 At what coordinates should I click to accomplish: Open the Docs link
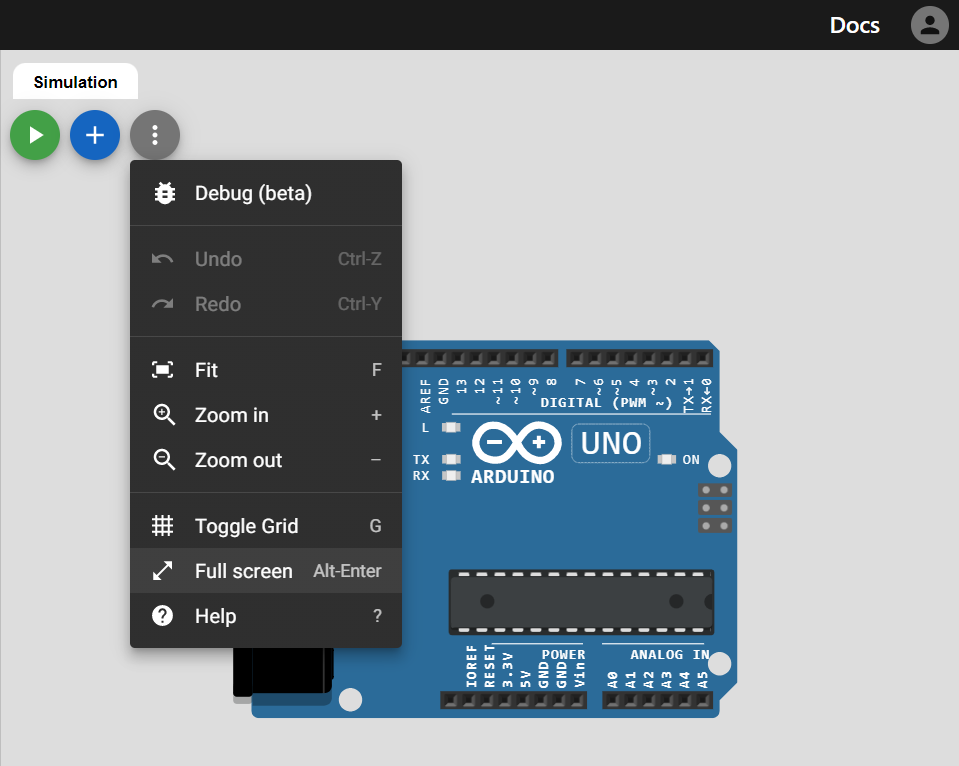(854, 25)
